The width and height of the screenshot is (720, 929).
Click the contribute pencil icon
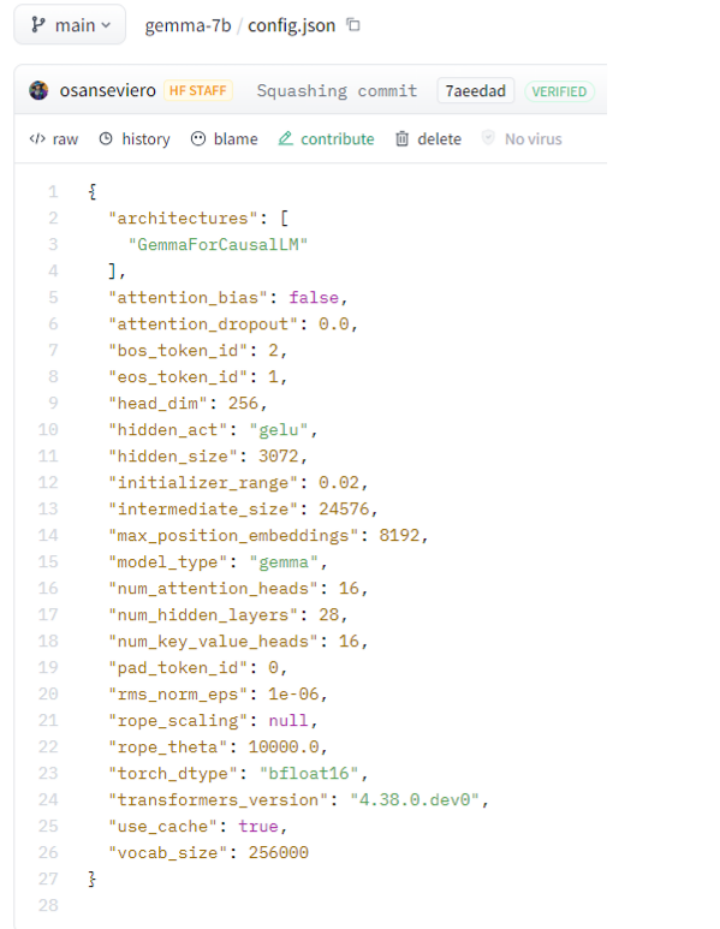pos(286,138)
